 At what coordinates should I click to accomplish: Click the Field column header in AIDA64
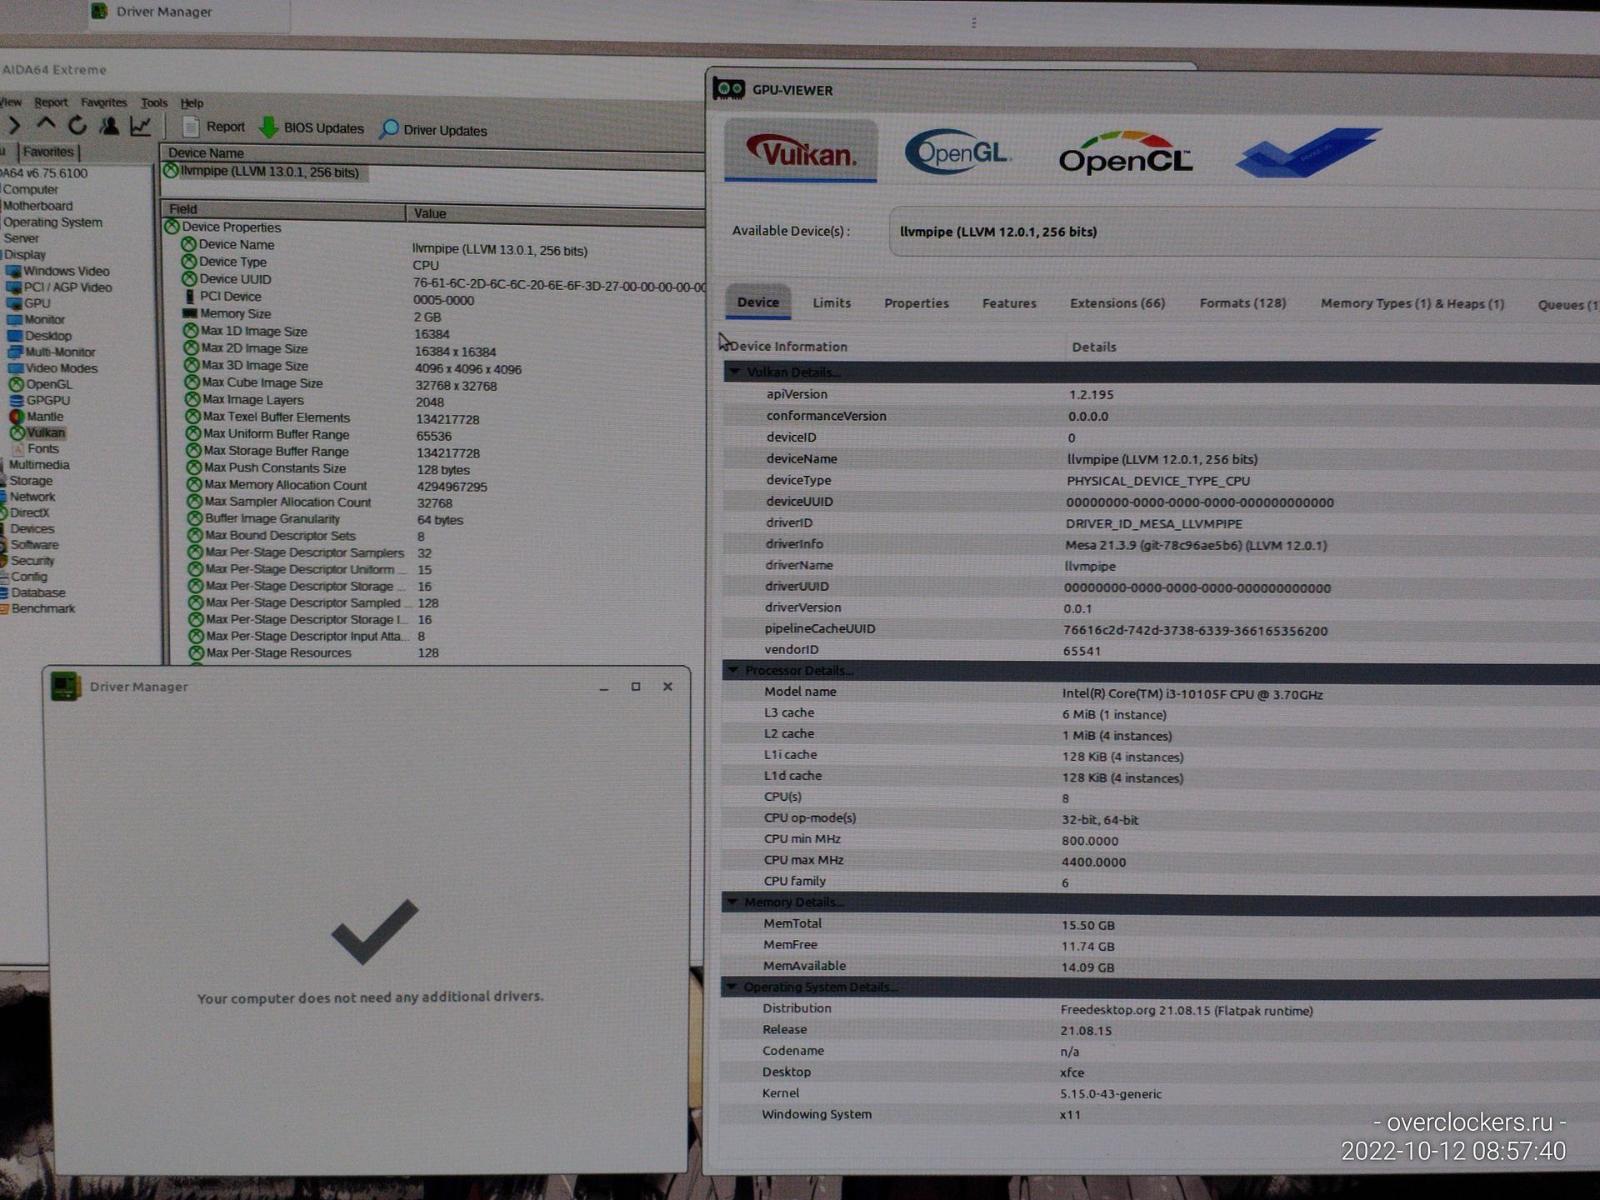coord(283,209)
